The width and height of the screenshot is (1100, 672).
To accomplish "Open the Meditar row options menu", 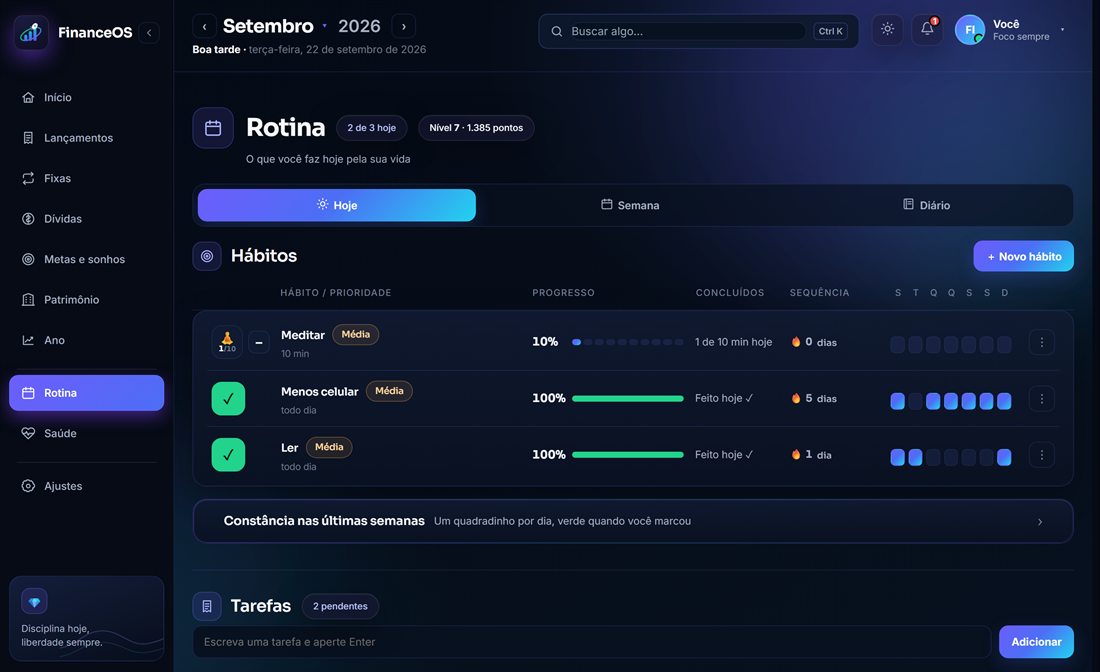I will 1042,342.
